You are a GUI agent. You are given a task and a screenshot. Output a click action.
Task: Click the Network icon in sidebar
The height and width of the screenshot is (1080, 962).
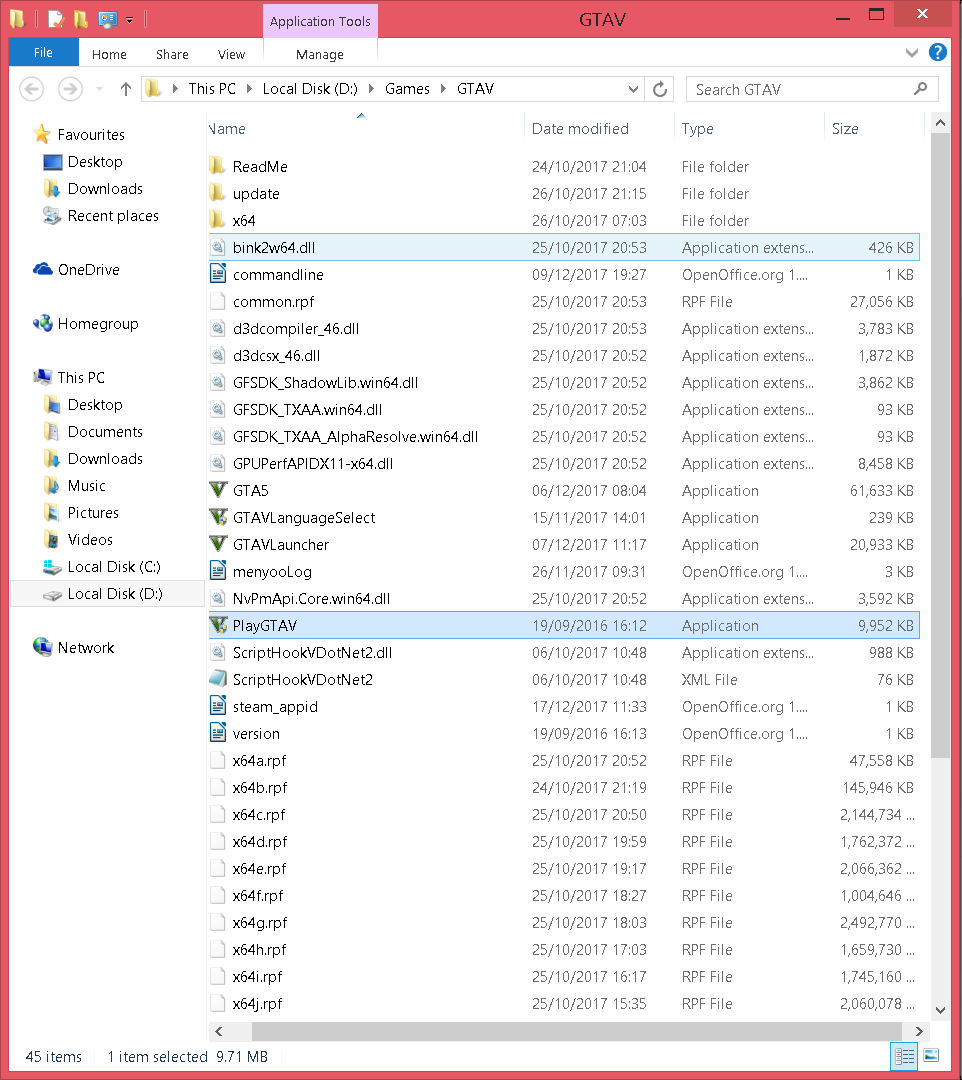coord(43,647)
